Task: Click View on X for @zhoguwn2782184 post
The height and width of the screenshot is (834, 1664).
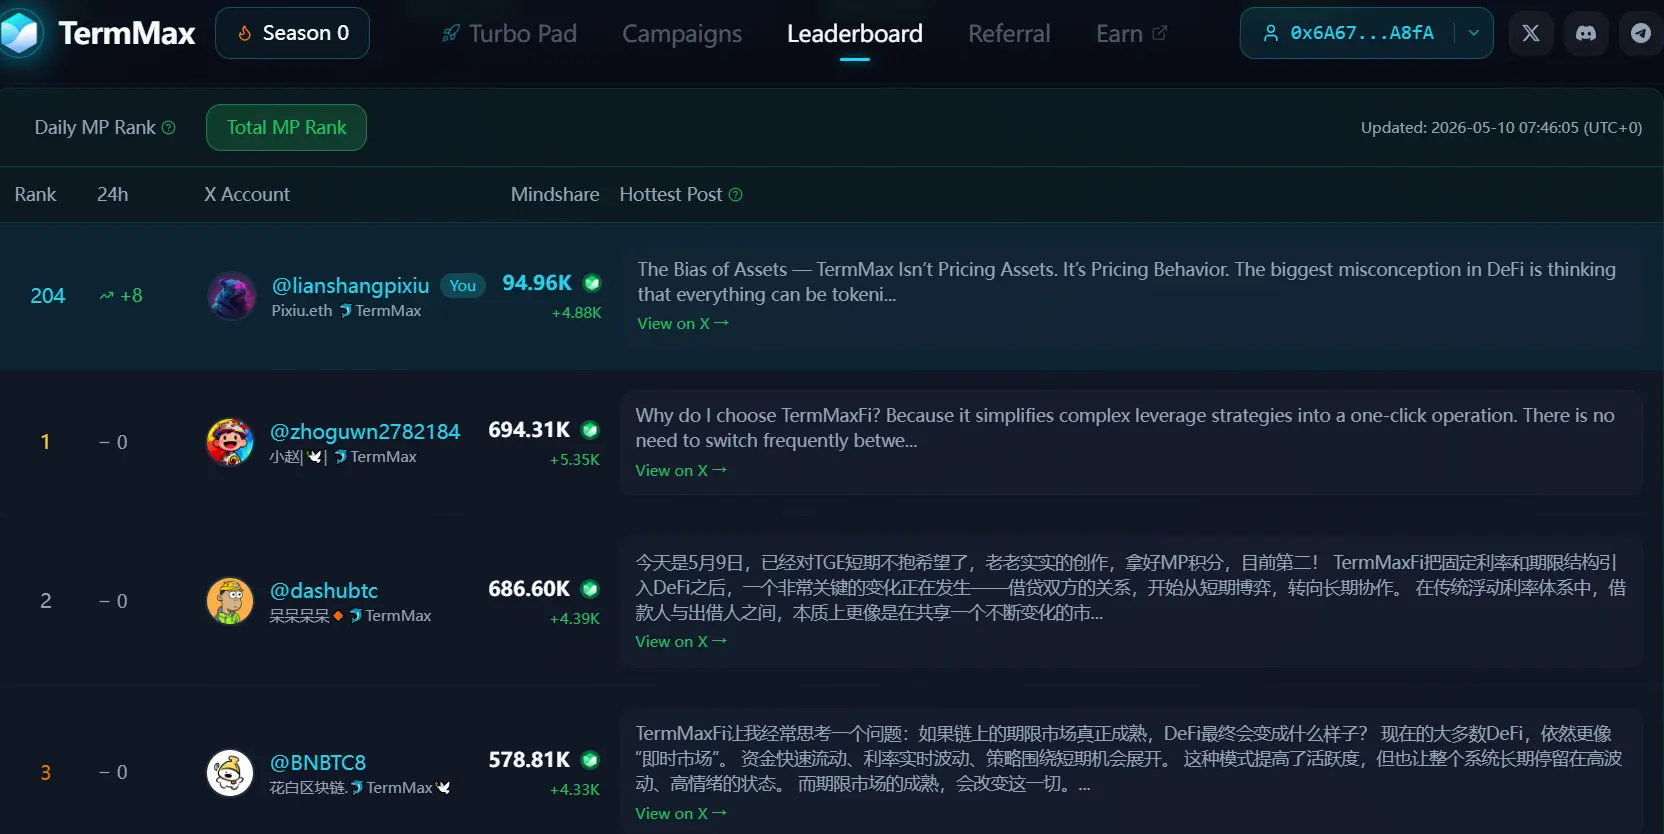Action: coord(681,471)
